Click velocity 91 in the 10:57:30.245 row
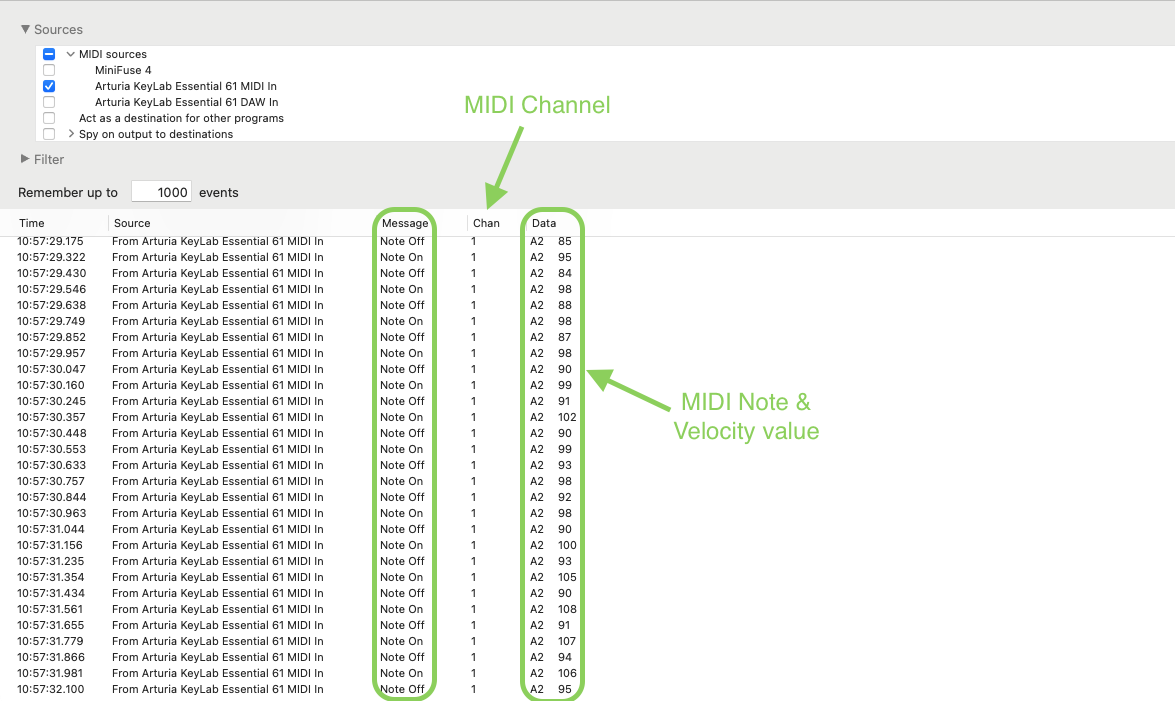 click(564, 401)
